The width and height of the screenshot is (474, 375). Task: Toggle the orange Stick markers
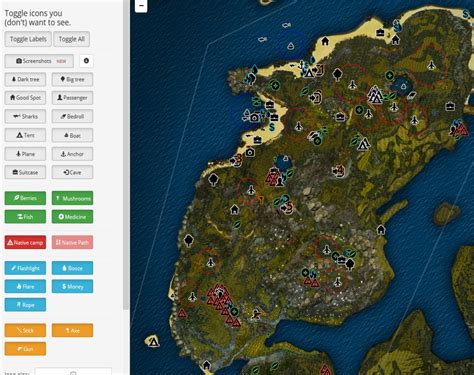(25, 330)
